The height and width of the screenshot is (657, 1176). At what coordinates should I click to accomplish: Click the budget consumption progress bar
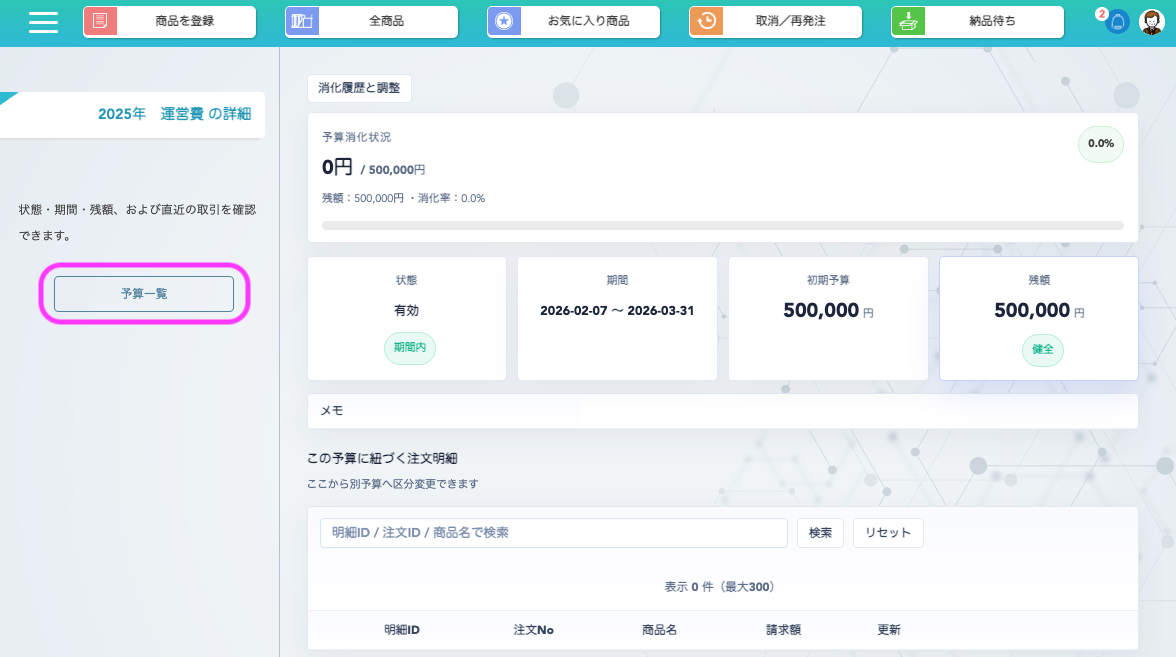pos(722,226)
